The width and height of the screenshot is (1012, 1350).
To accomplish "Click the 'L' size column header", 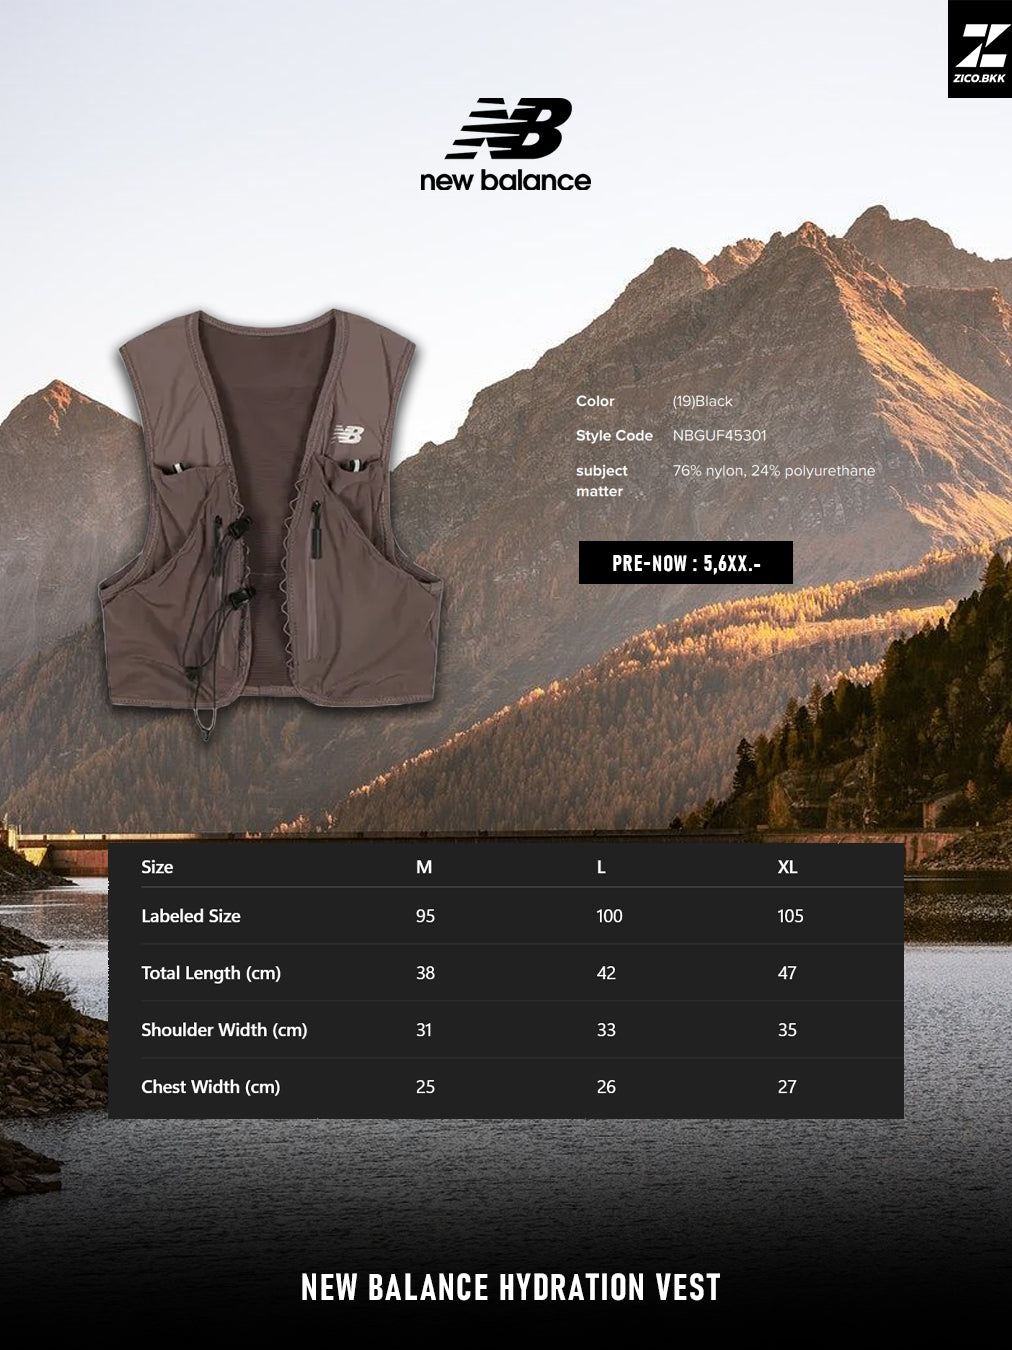I will click(601, 867).
